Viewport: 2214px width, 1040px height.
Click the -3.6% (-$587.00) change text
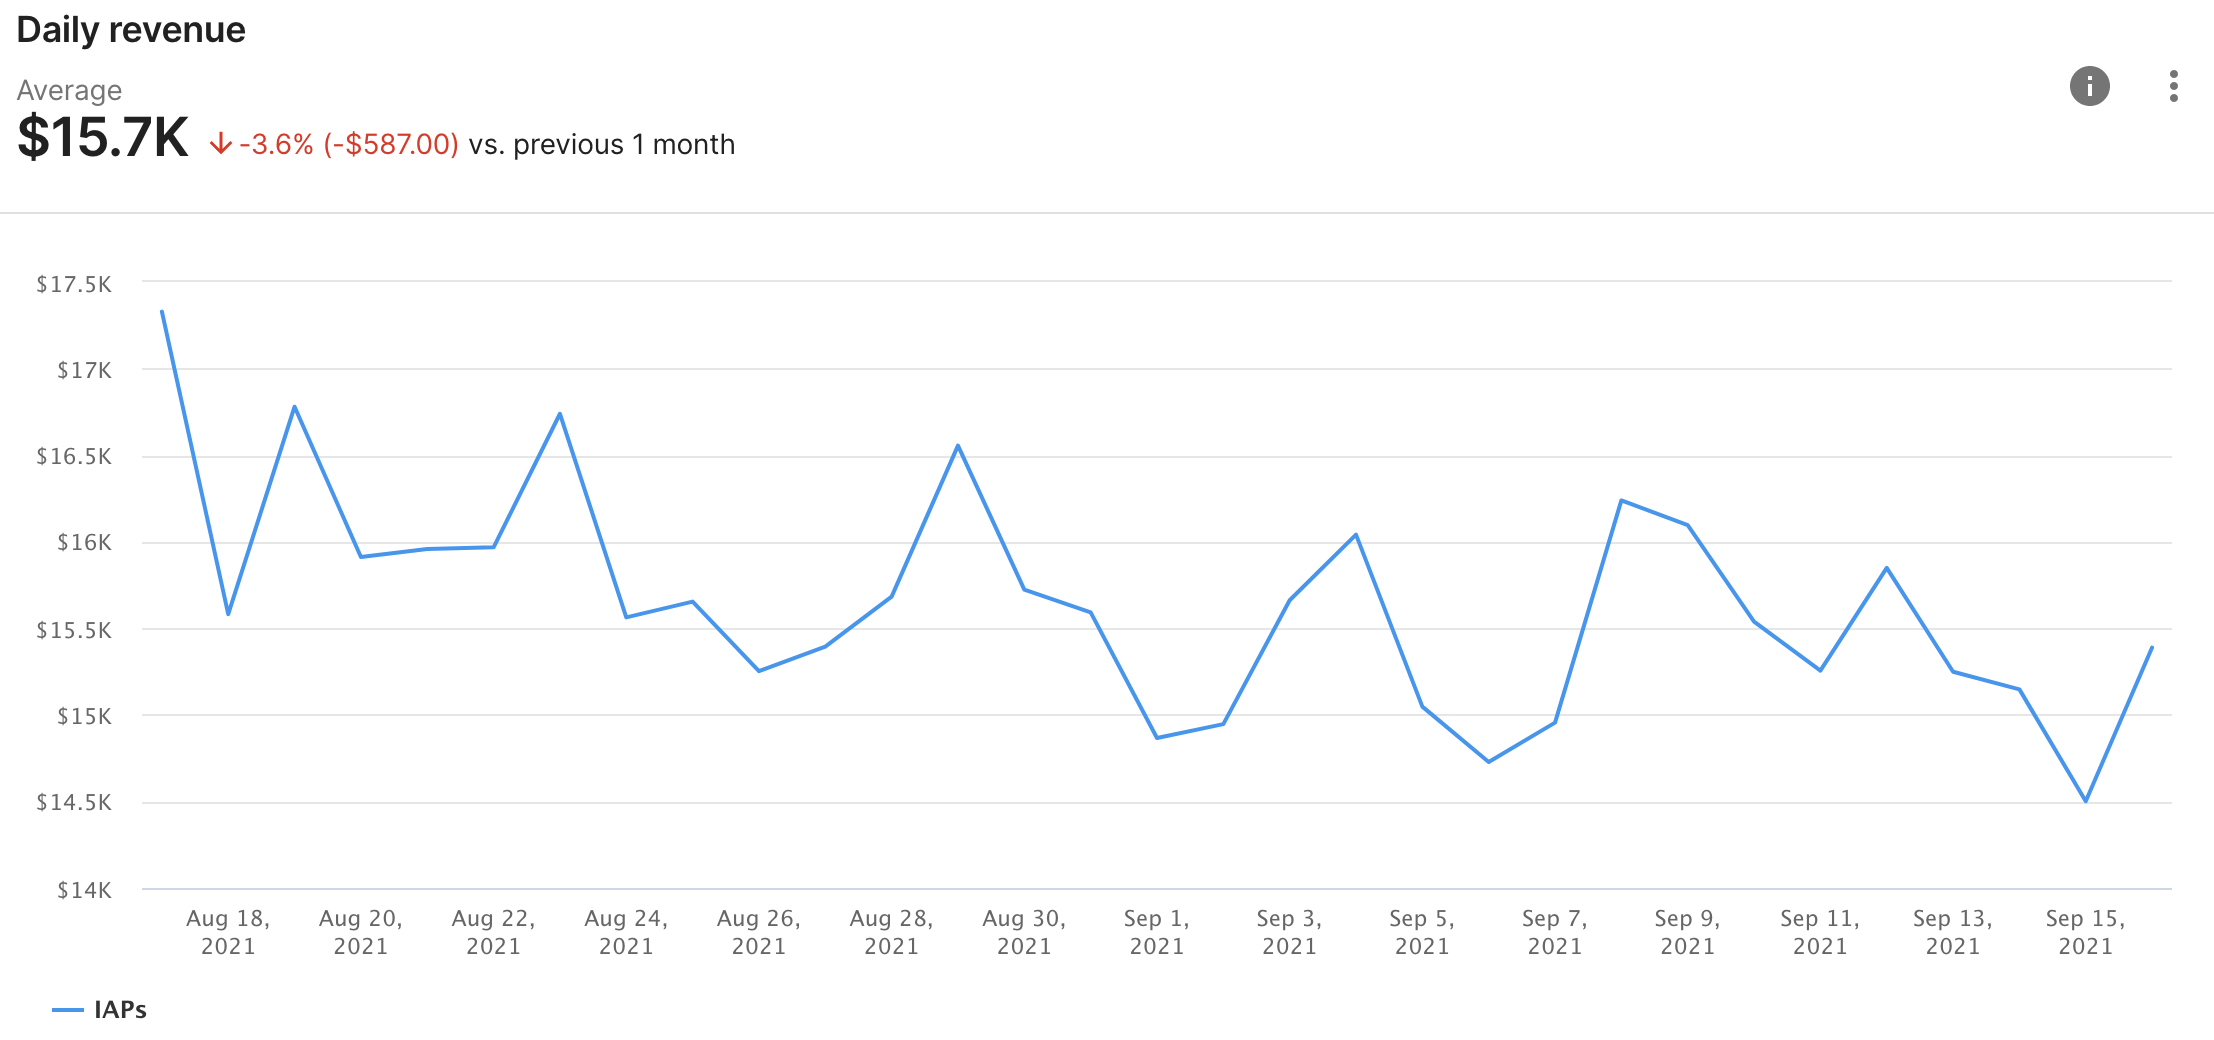(348, 145)
